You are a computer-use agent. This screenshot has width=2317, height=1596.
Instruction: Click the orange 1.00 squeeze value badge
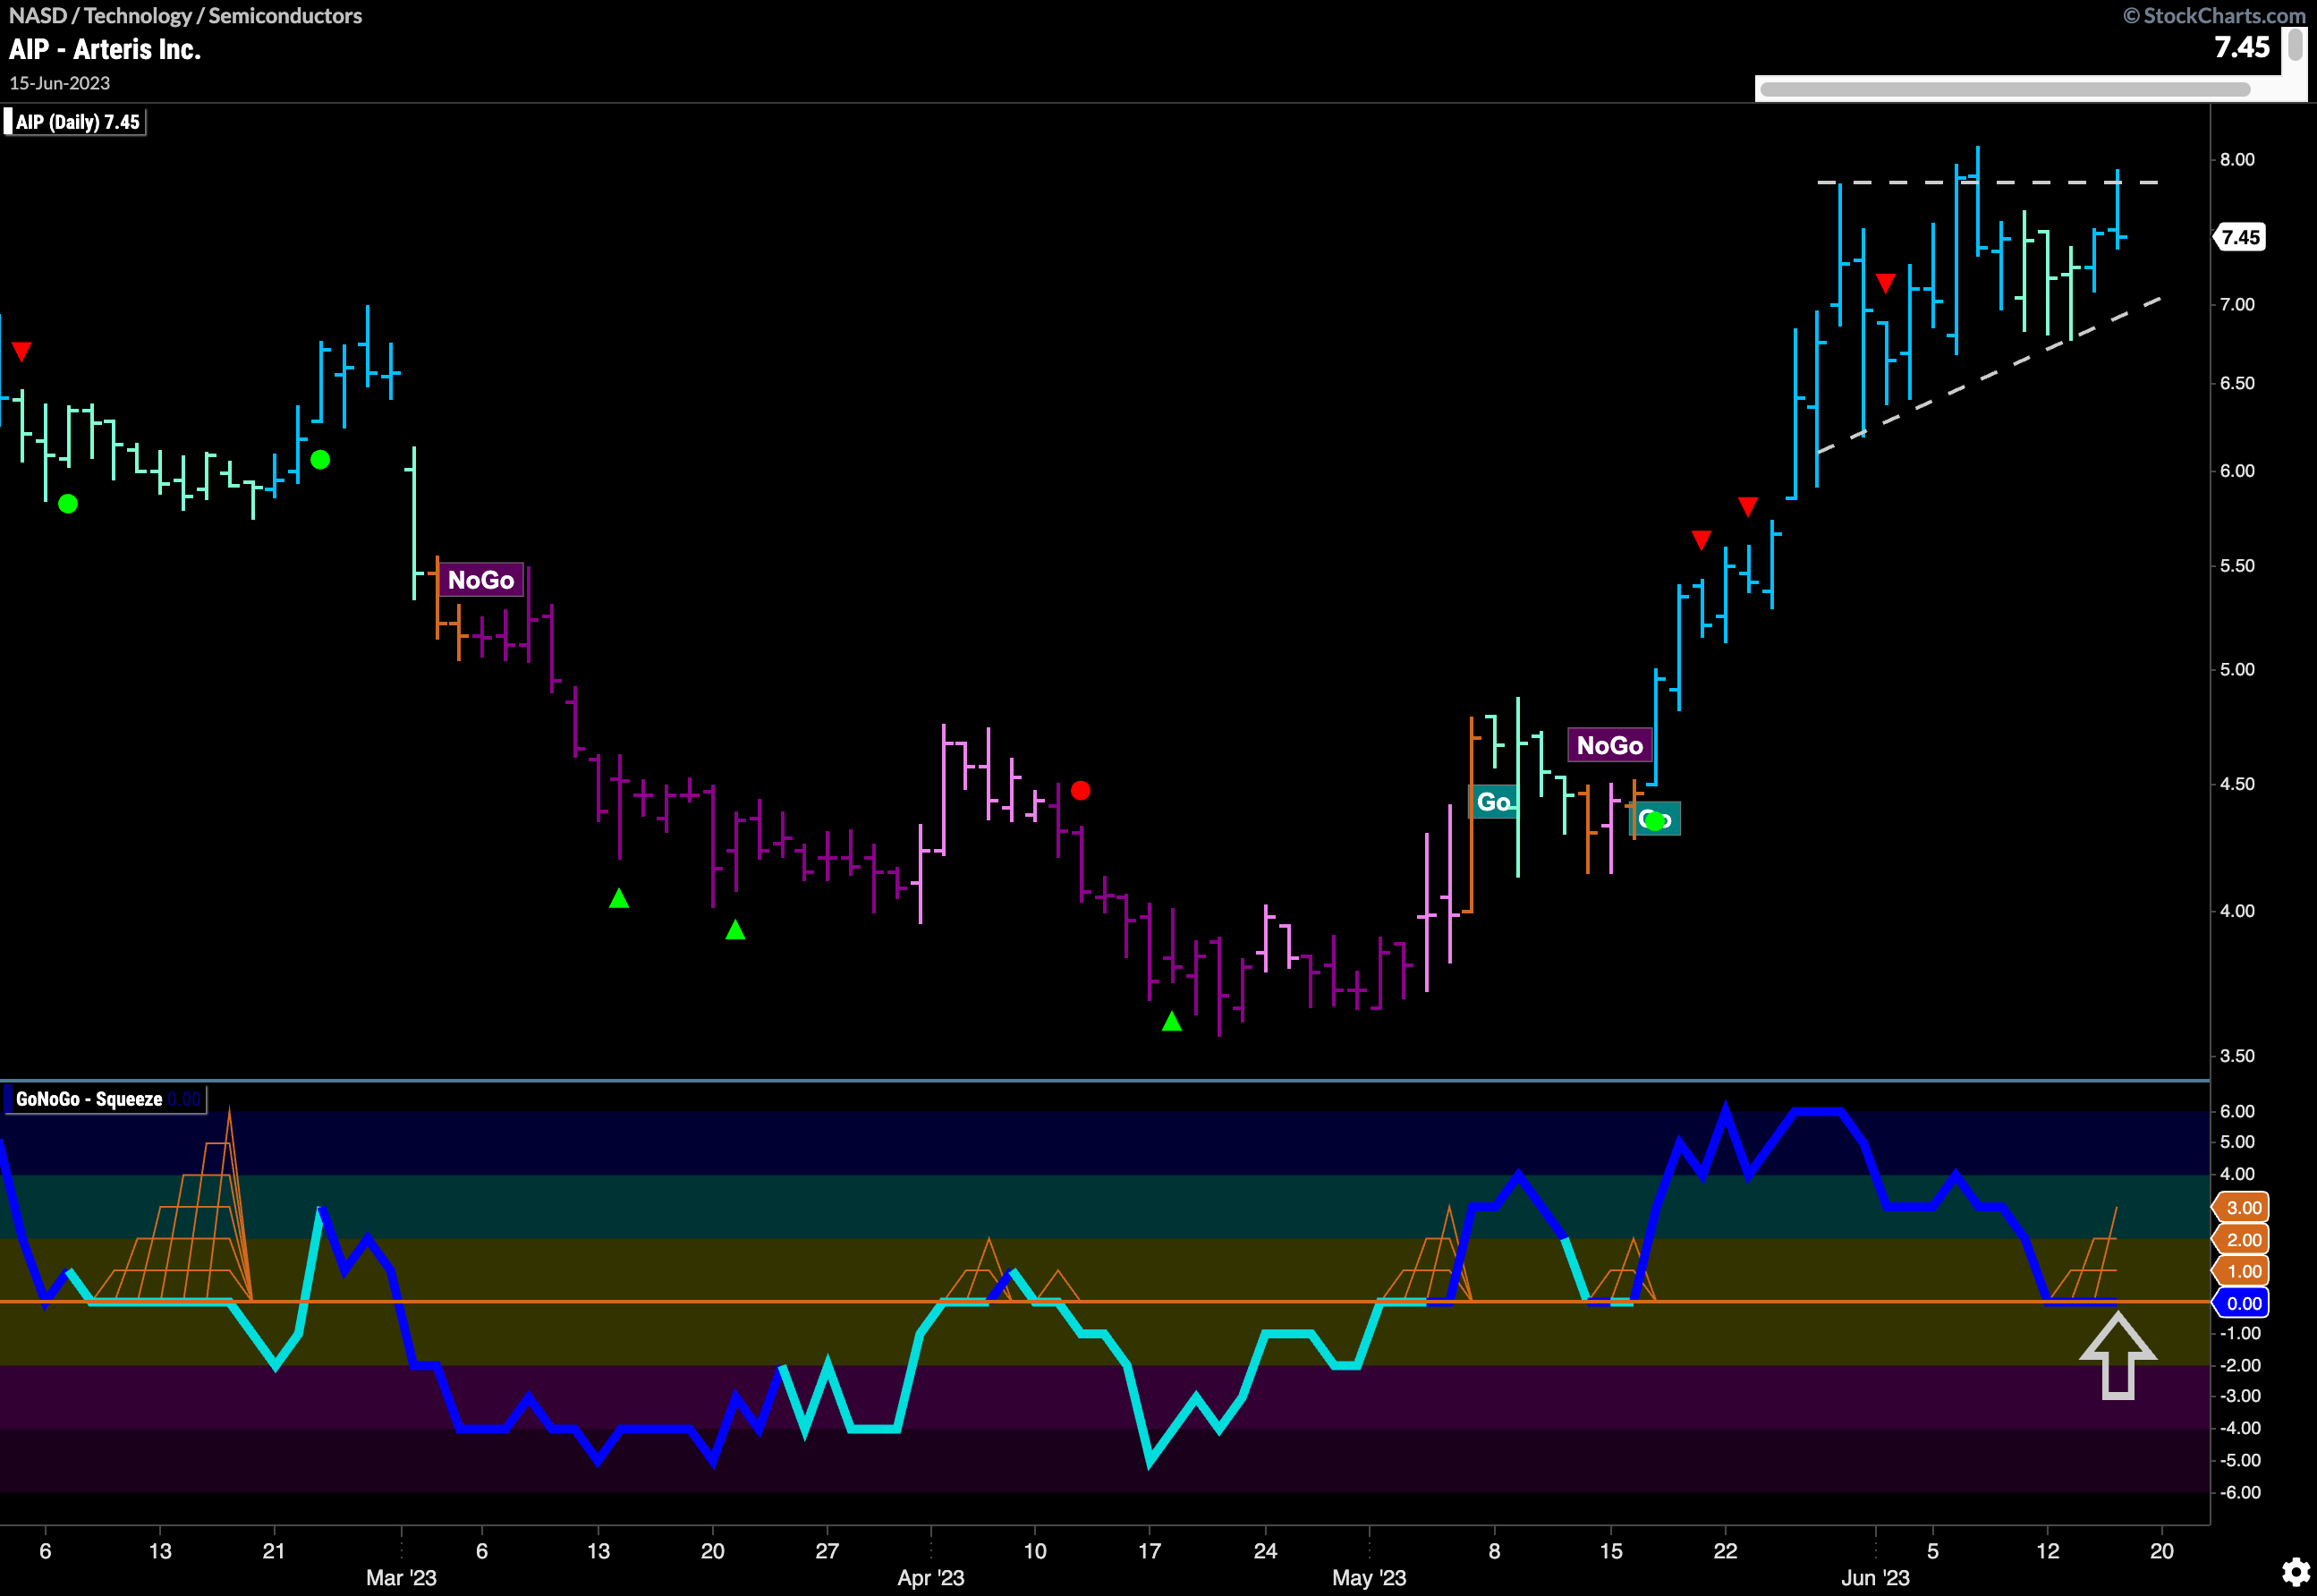point(2242,1271)
